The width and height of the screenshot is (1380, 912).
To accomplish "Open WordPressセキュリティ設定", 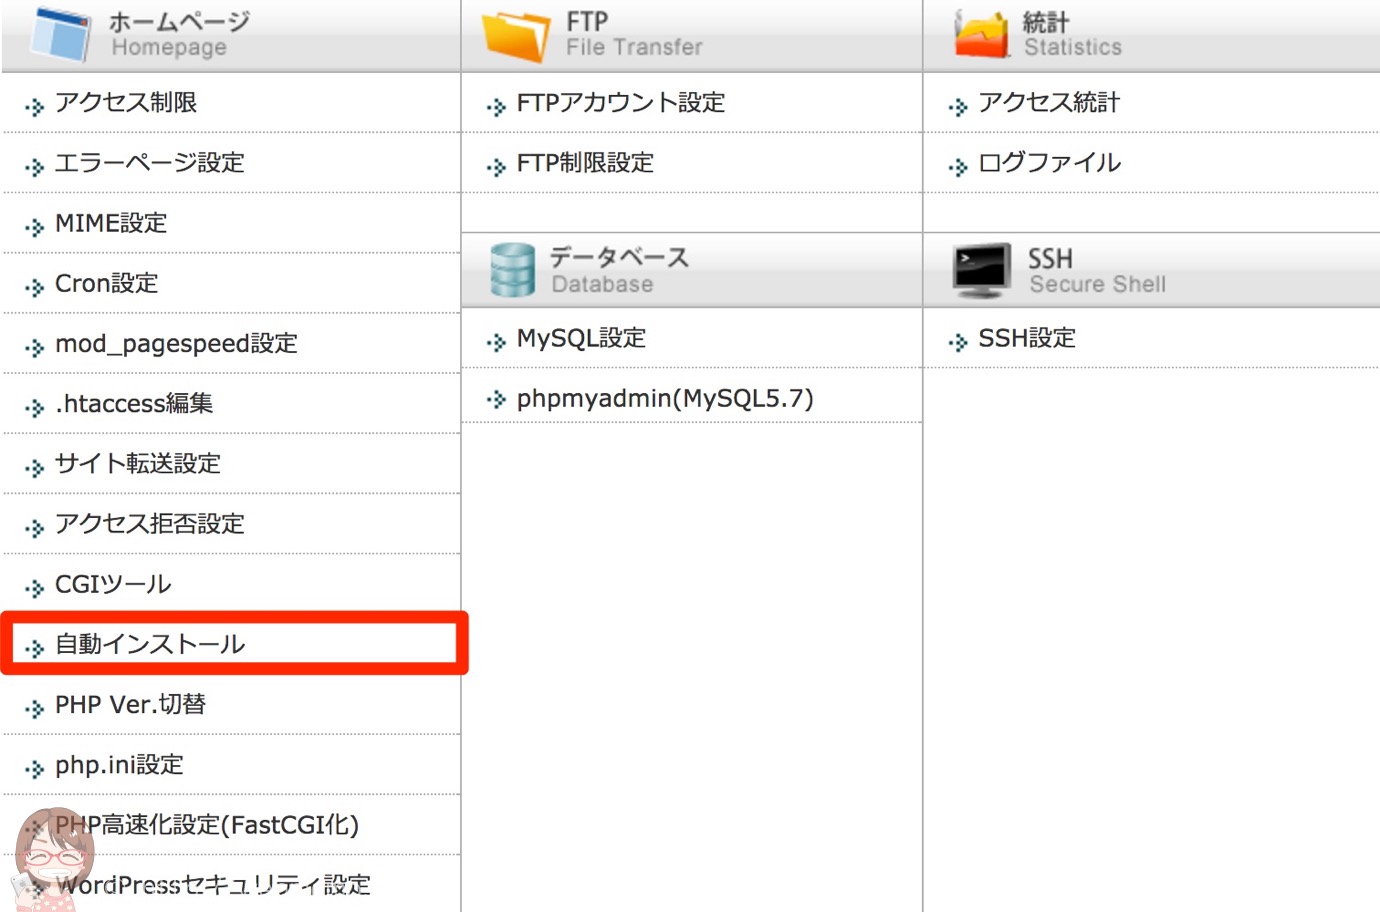I will [214, 885].
